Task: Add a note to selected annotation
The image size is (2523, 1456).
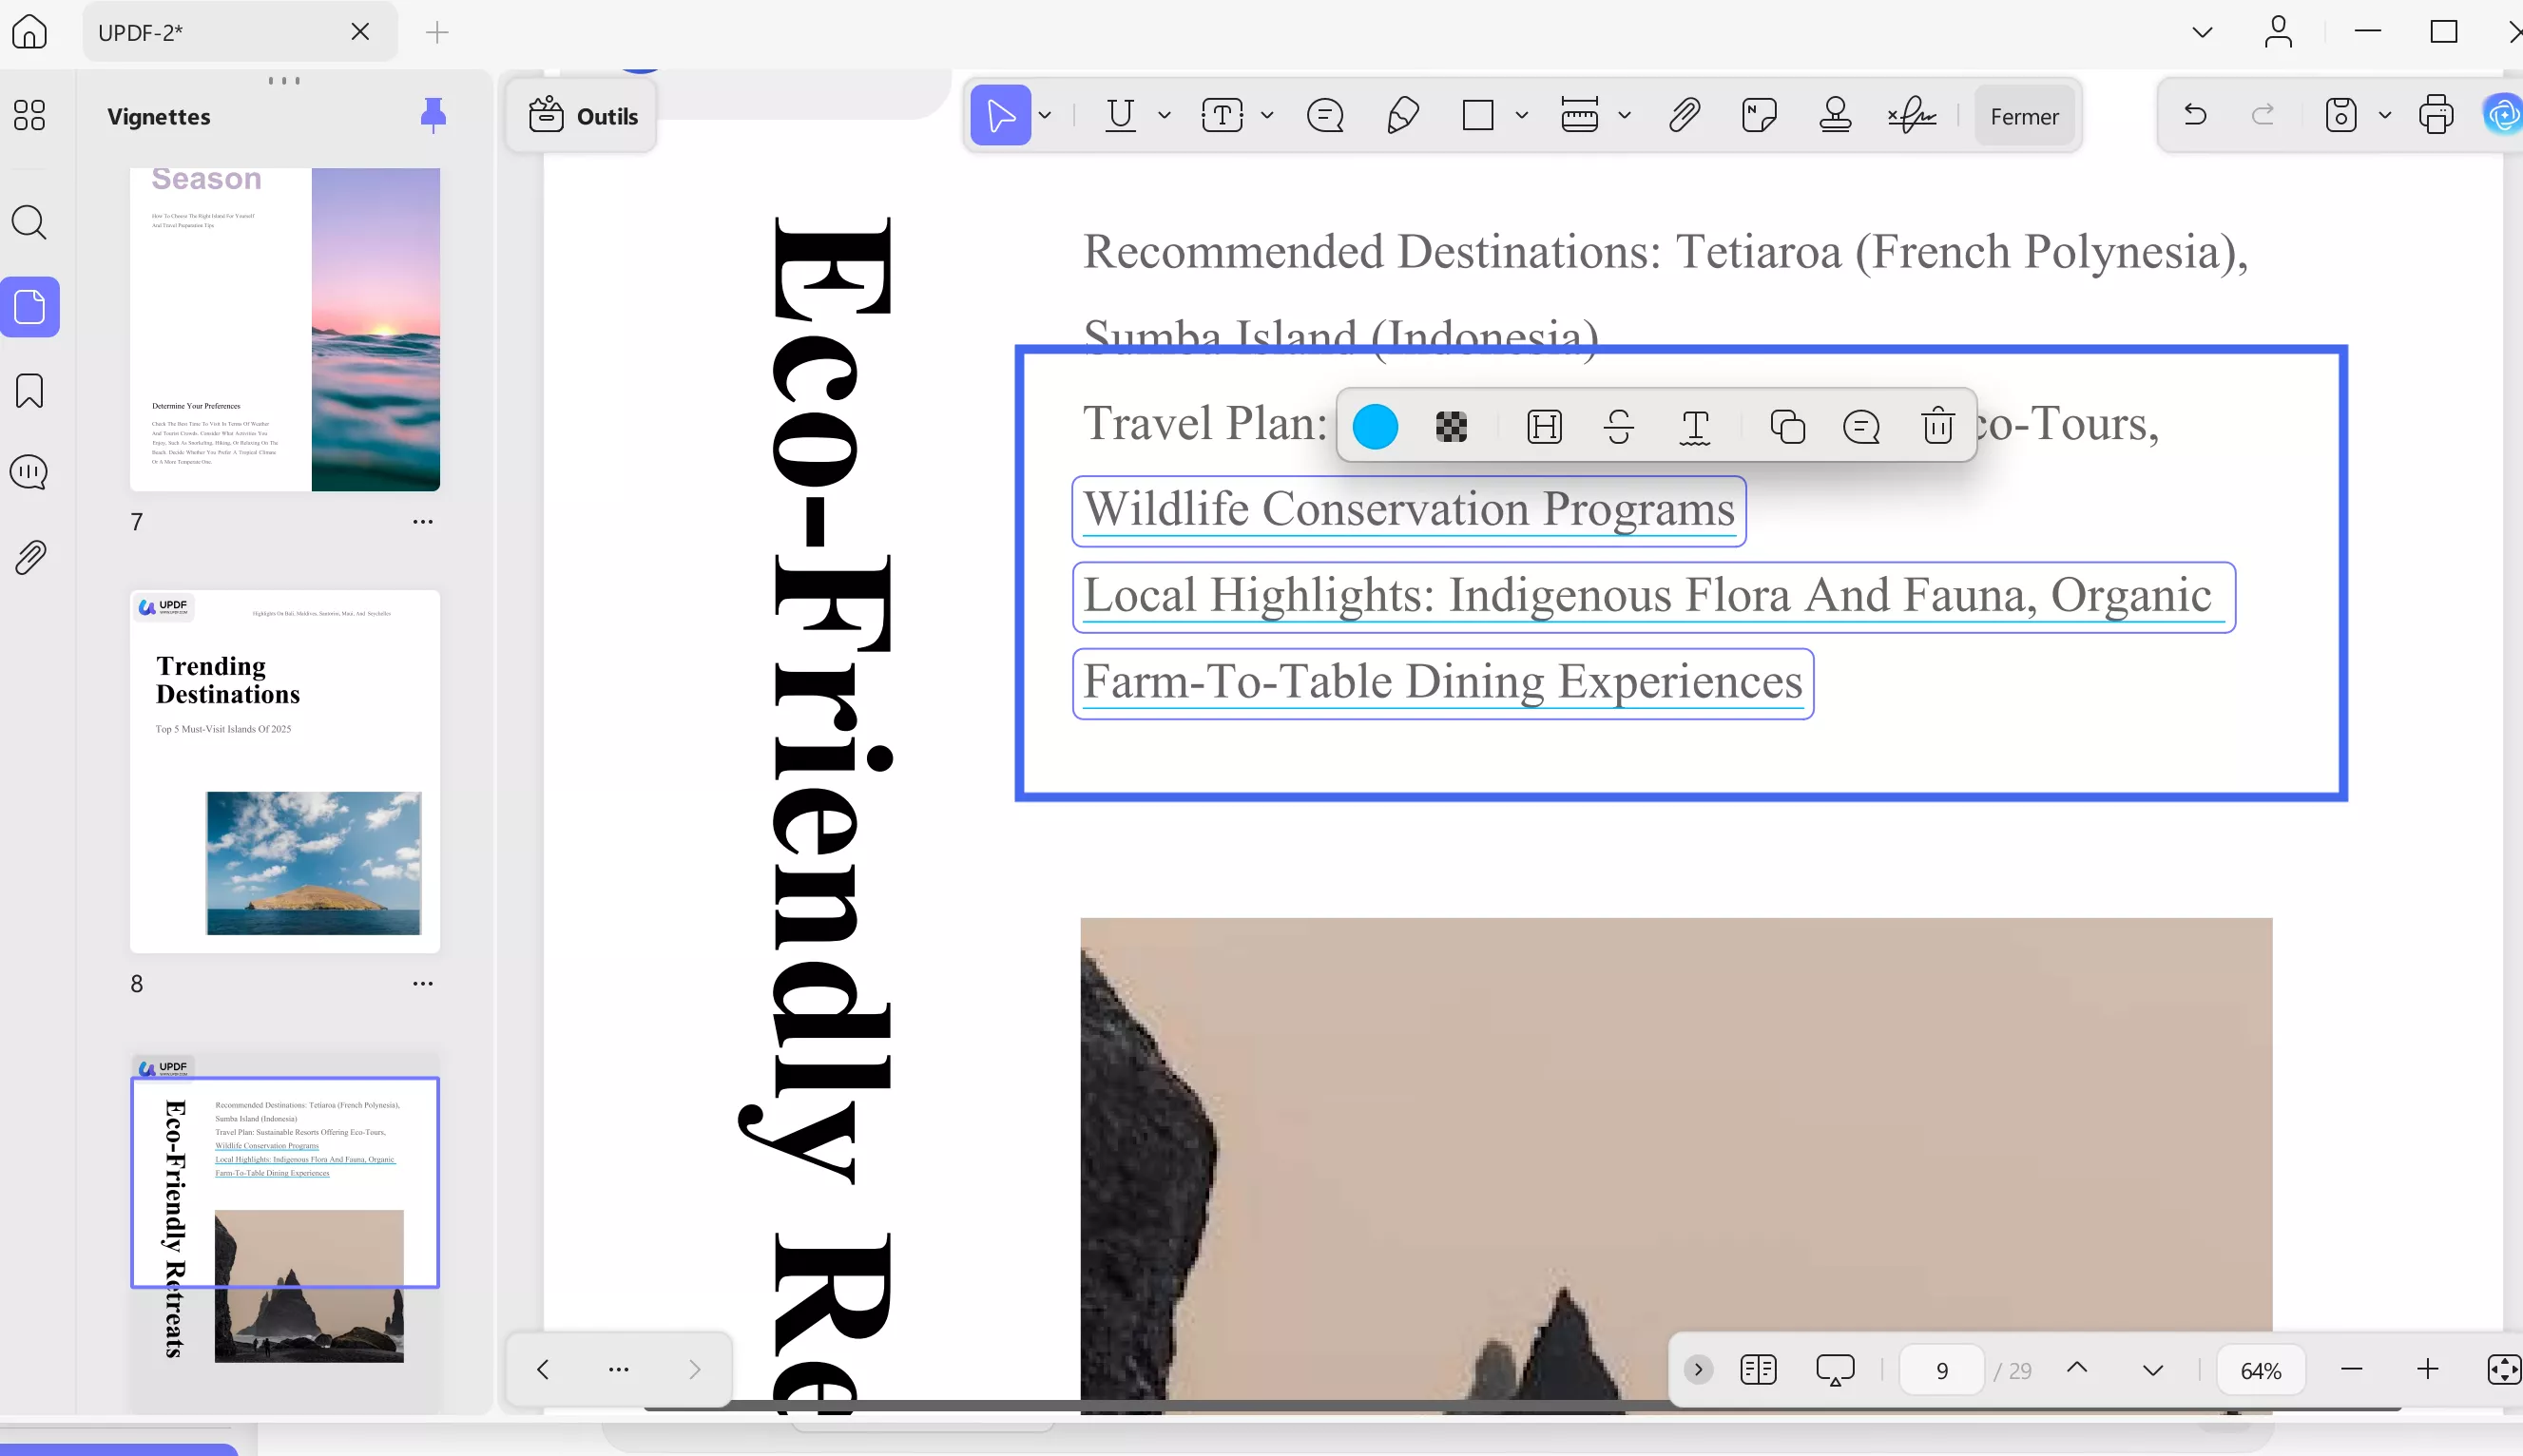Action: [1861, 427]
